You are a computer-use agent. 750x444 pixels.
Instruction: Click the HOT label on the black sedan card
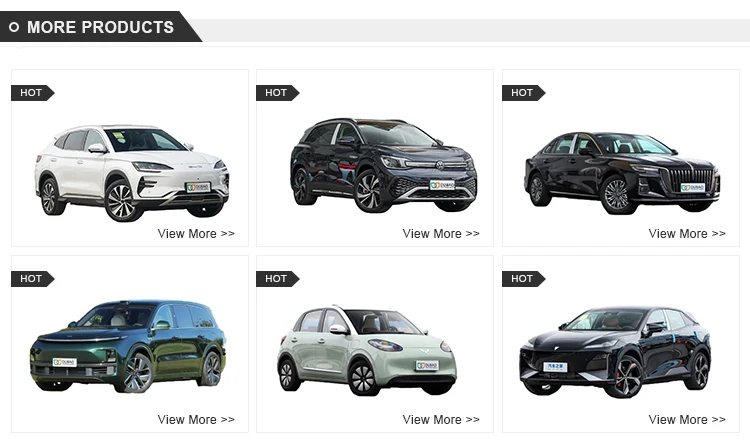coord(523,93)
